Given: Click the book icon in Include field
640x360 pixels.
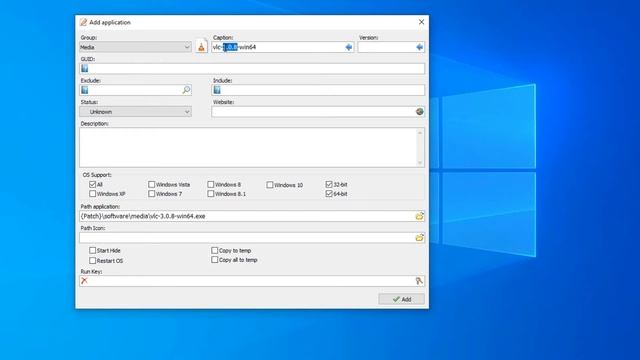Looking at the screenshot, I should click(x=217, y=90).
